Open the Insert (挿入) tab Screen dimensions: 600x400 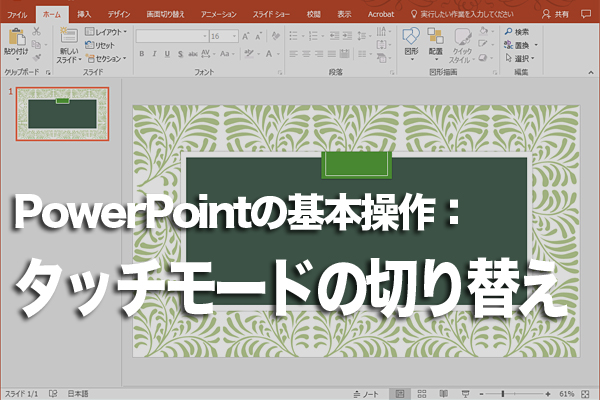tap(84, 15)
